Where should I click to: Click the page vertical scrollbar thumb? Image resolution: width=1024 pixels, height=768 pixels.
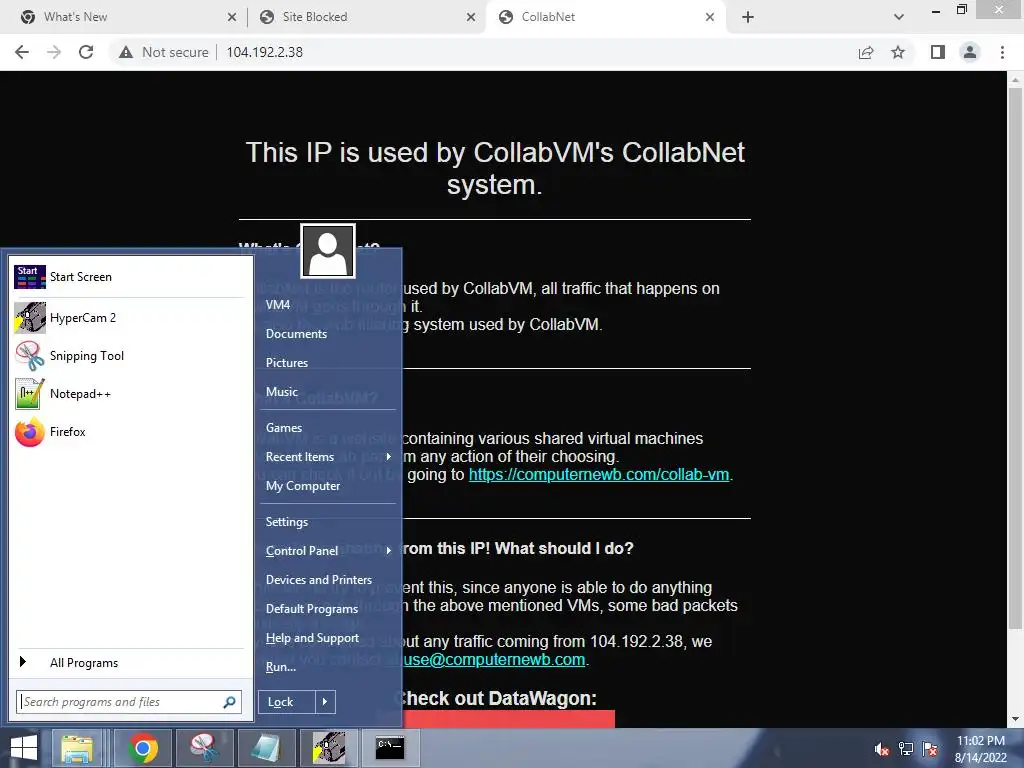pyautogui.click(x=1015, y=358)
